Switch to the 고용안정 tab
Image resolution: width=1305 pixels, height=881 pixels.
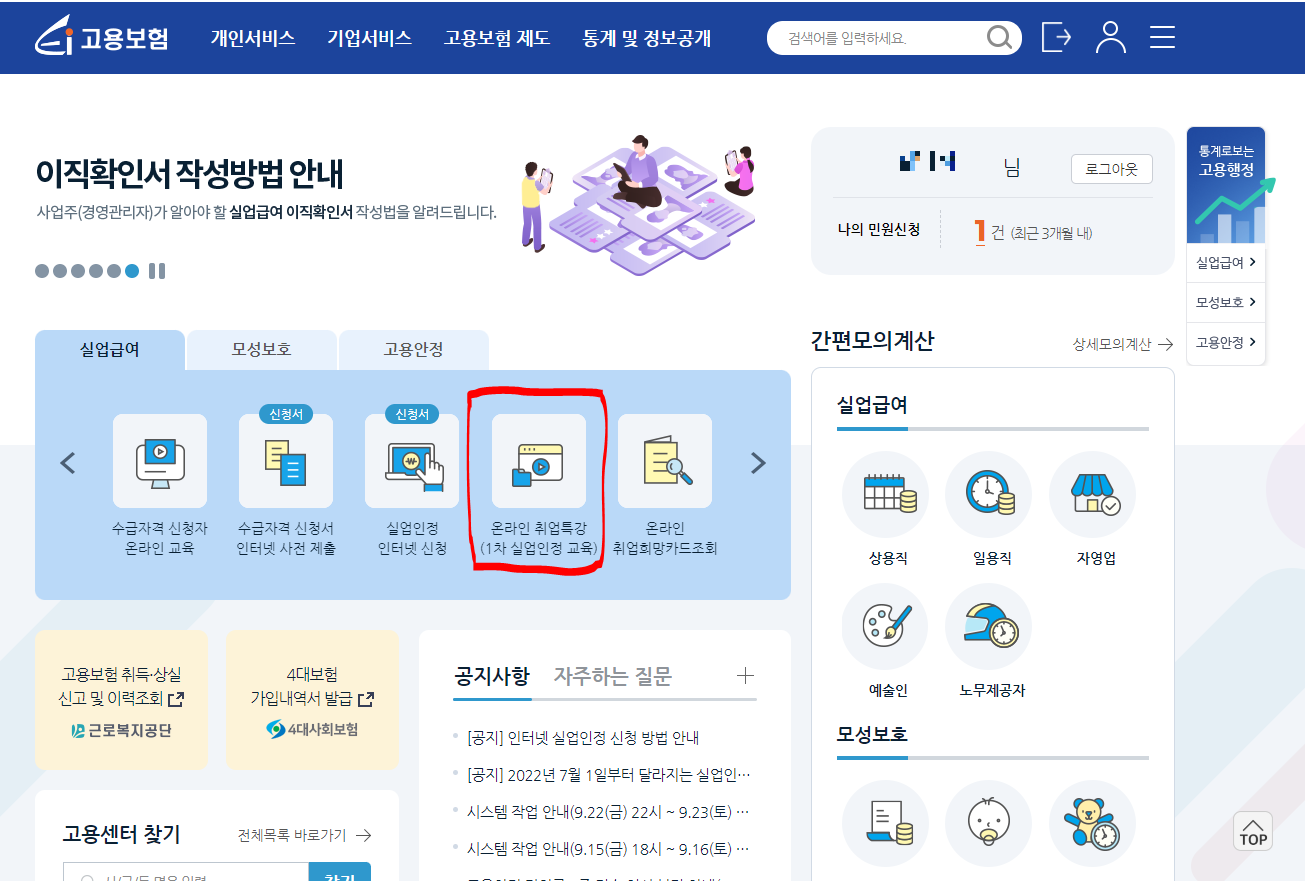414,350
